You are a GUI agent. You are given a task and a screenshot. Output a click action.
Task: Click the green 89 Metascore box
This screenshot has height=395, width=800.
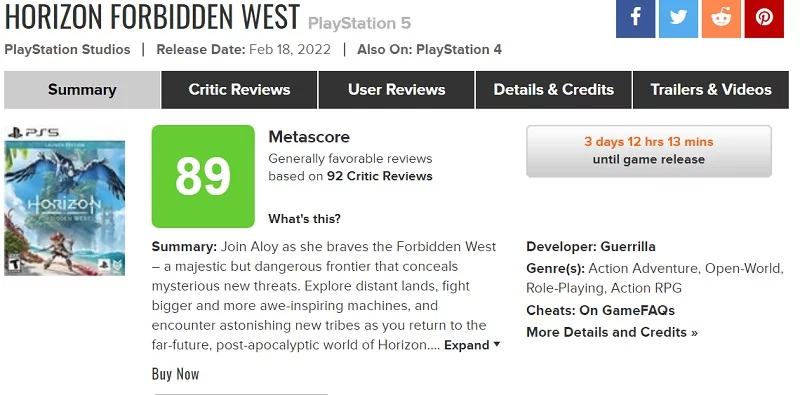pos(203,176)
